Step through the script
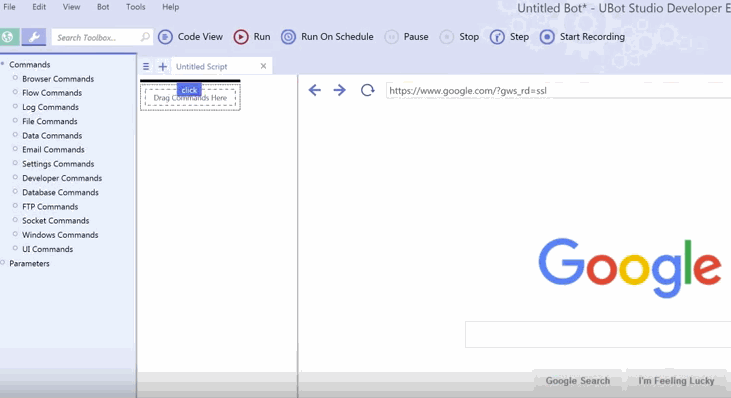Screen dimensions: 731x398 click(x=509, y=37)
